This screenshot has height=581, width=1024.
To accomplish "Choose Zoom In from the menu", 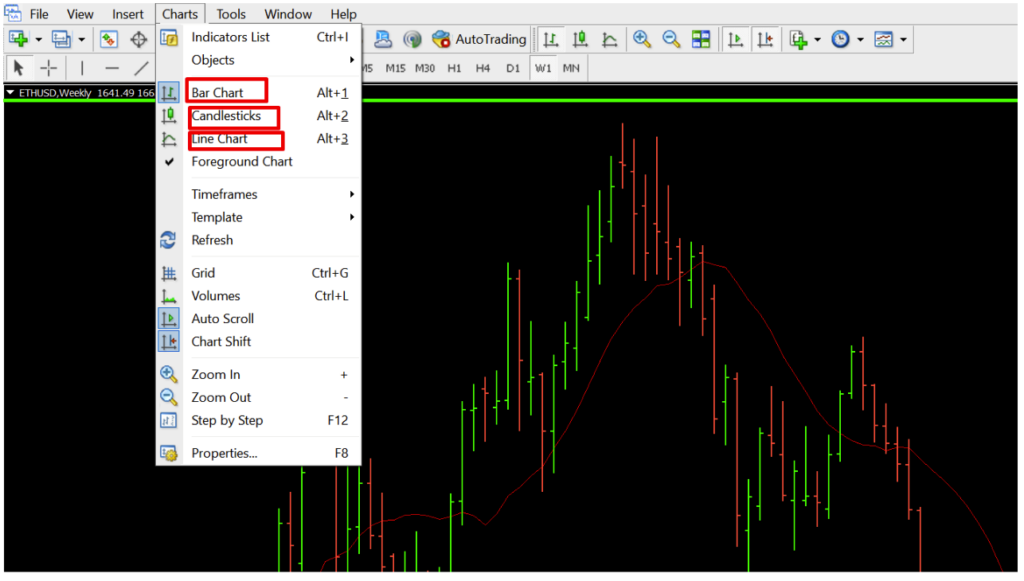I will coord(259,375).
